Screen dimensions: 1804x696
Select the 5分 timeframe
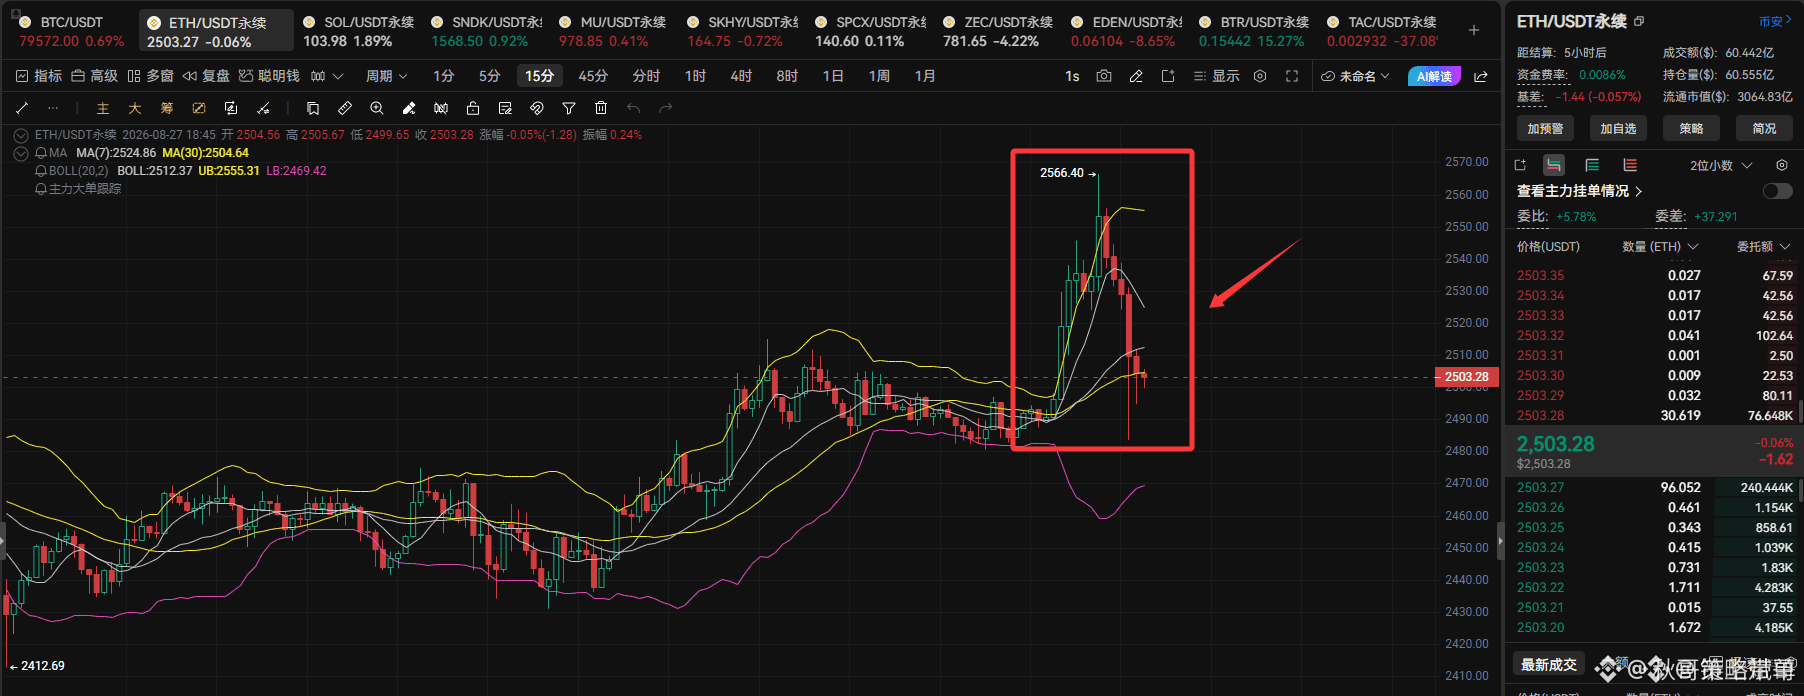489,76
